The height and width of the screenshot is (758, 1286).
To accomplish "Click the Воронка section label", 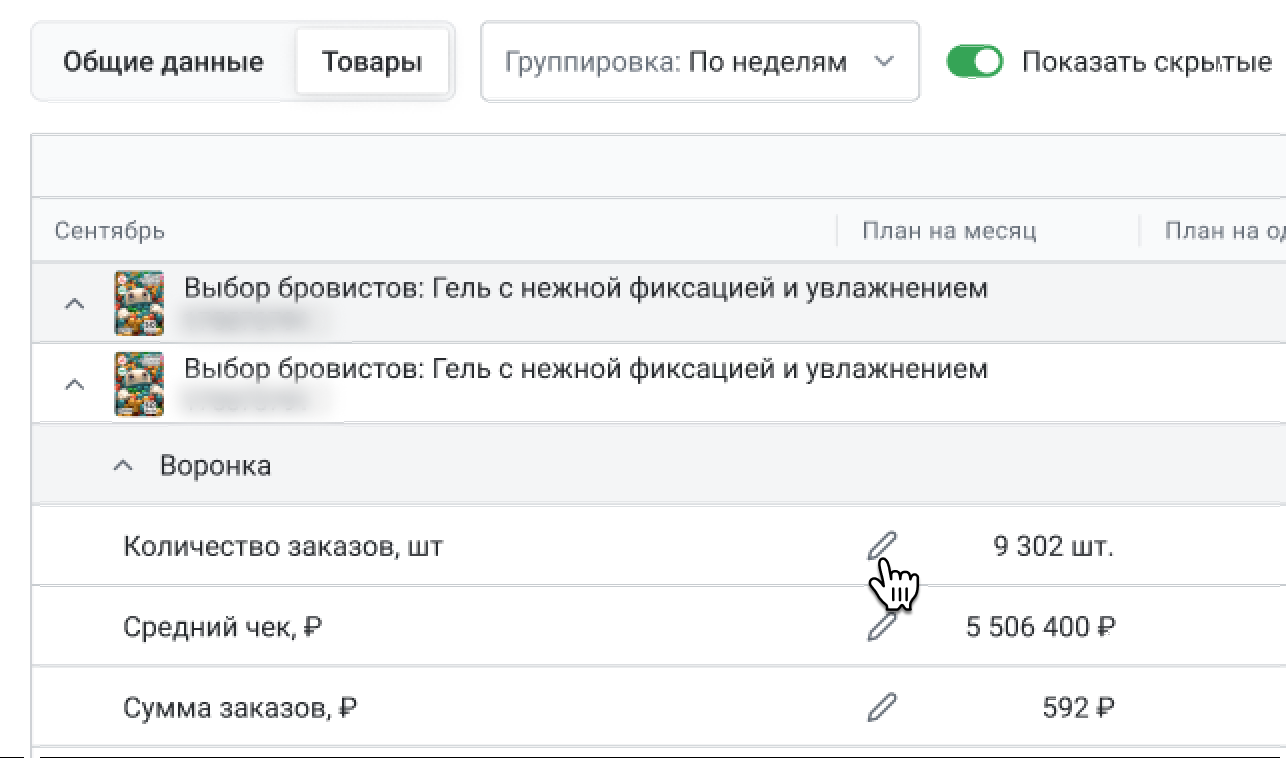I will (x=215, y=466).
